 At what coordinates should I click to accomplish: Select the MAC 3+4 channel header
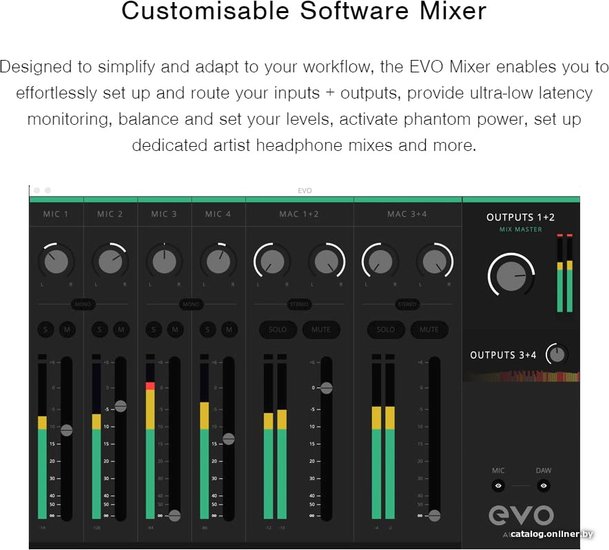click(407, 214)
